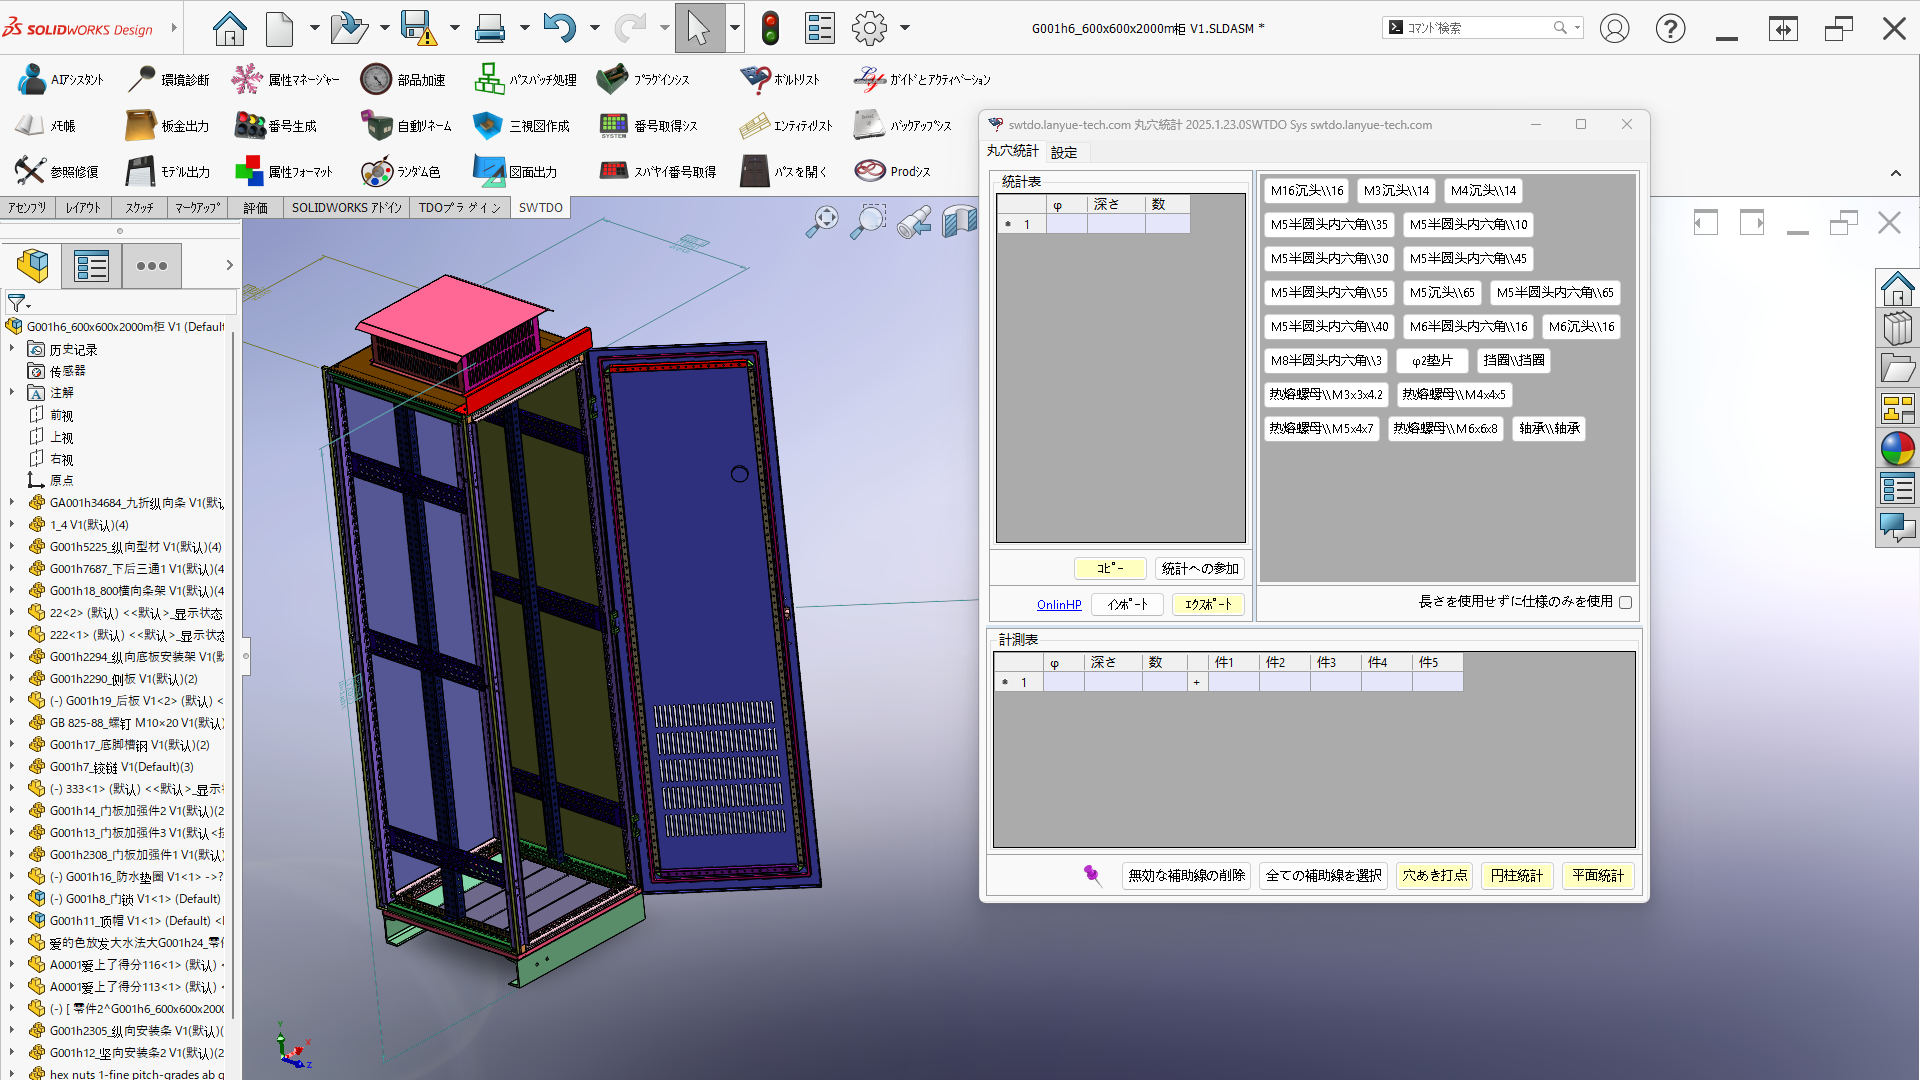Click the ランダム色 palette icon
This screenshot has width=1920, height=1080.
coord(377,172)
